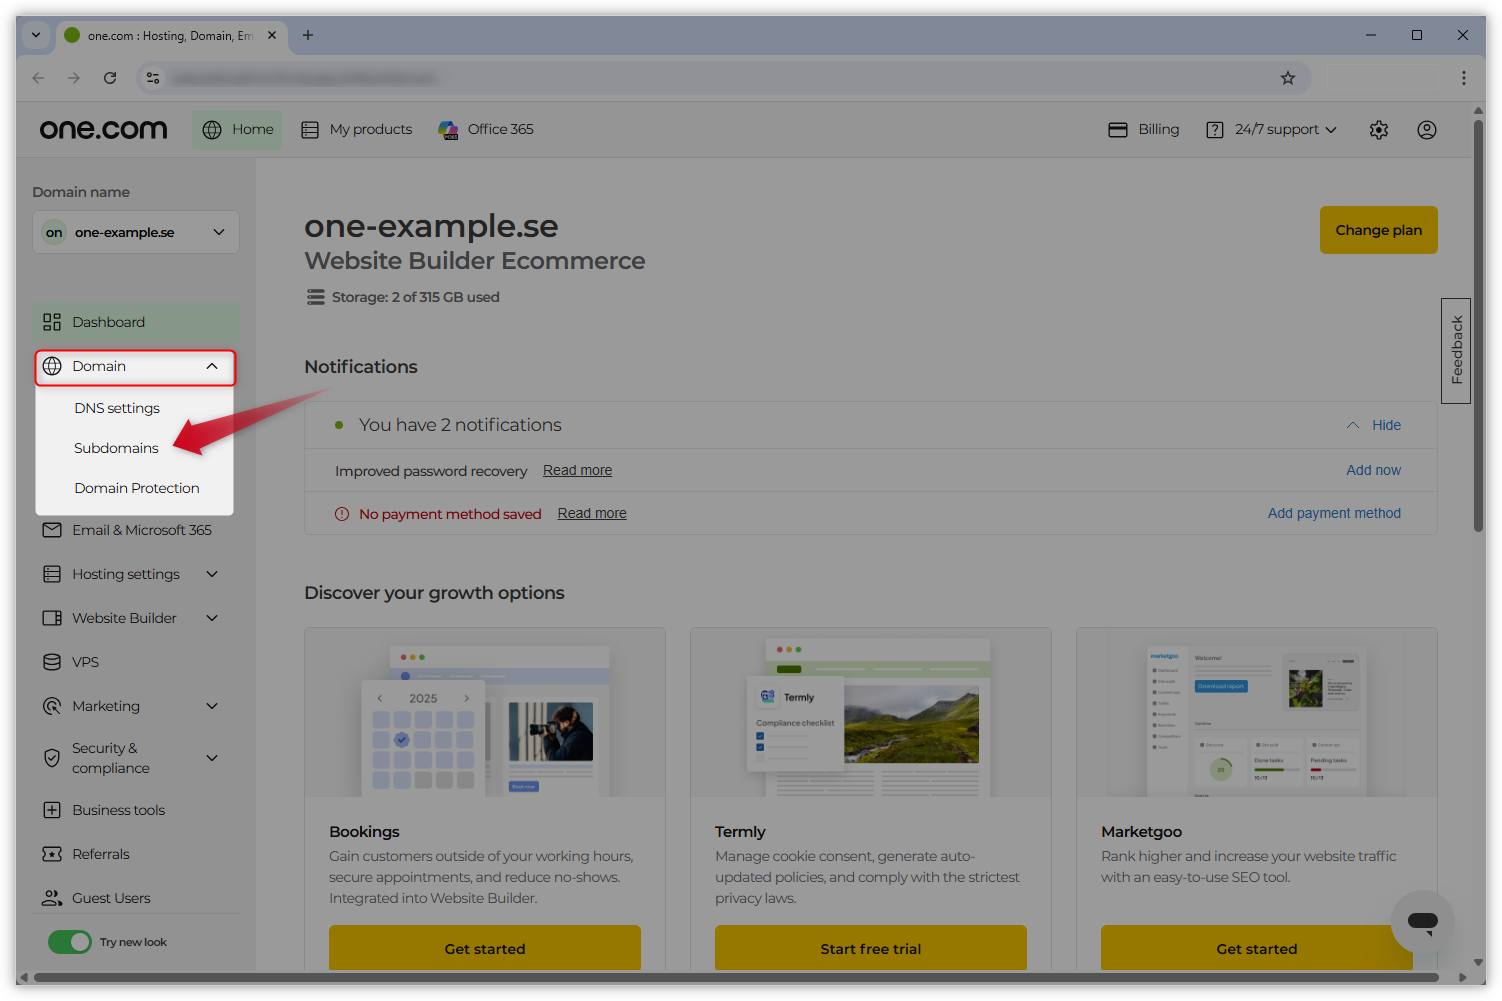The image size is (1502, 1001).
Task: Click the VPS database icon
Action: click(x=52, y=662)
